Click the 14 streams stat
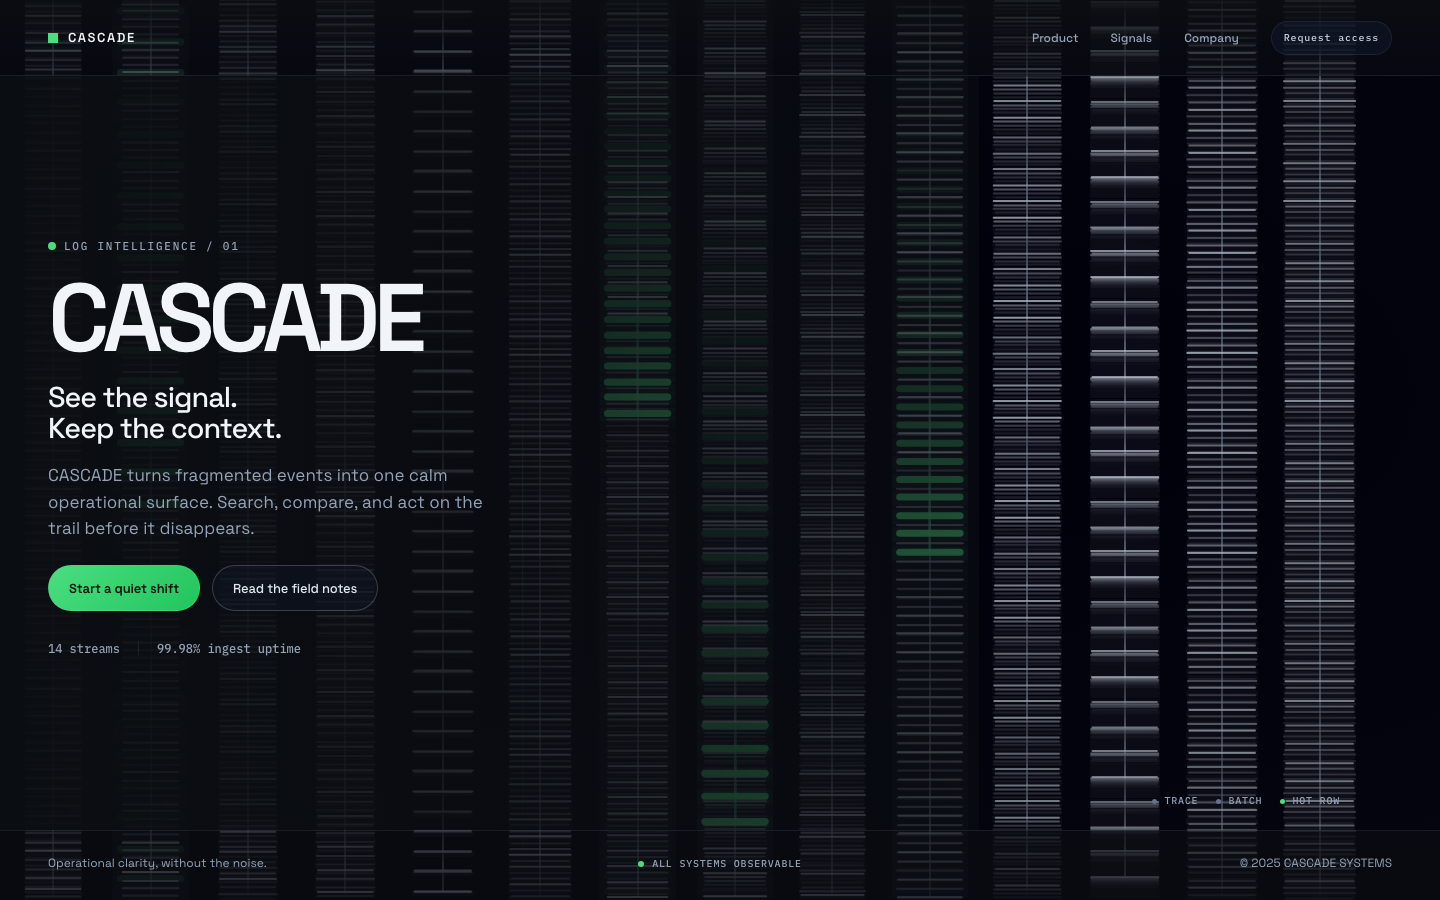This screenshot has width=1440, height=900. click(x=84, y=649)
